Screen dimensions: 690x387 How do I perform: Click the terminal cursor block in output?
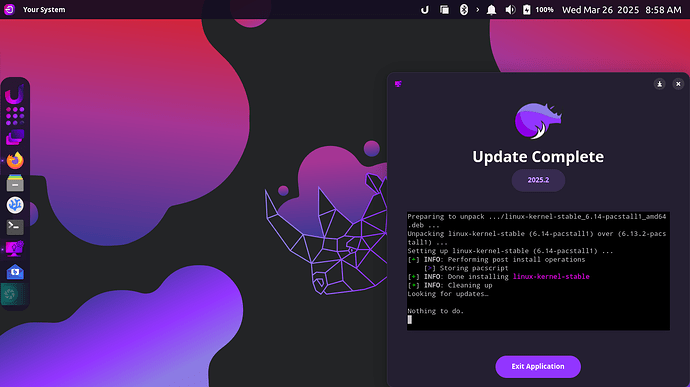pyautogui.click(x=410, y=320)
